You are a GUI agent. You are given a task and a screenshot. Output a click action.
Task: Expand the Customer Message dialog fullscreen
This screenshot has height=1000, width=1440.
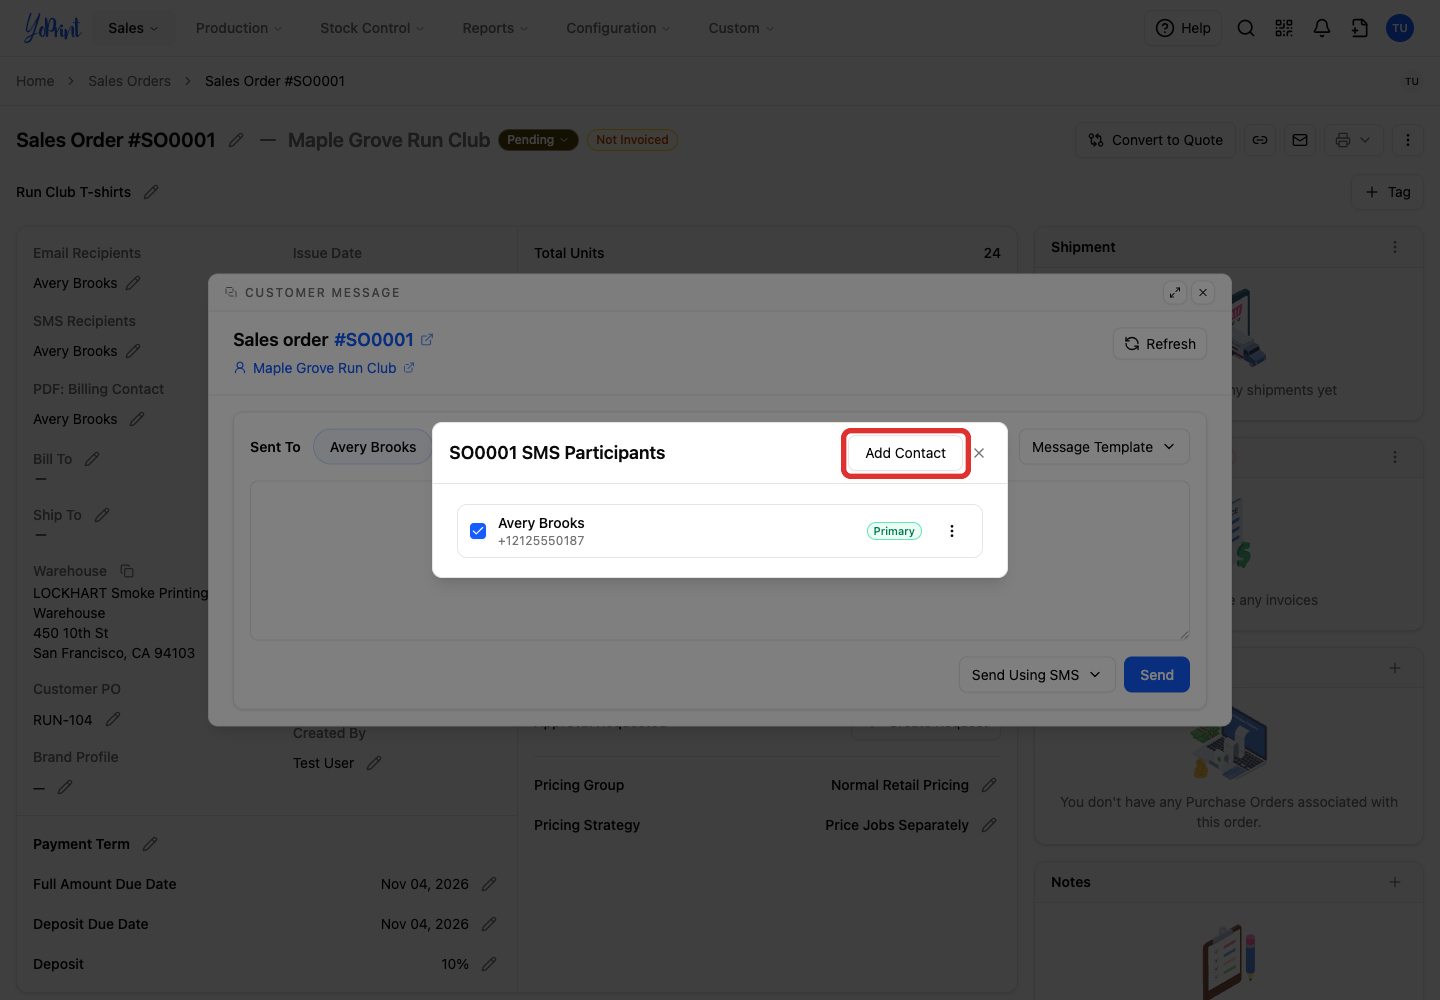(x=1175, y=293)
